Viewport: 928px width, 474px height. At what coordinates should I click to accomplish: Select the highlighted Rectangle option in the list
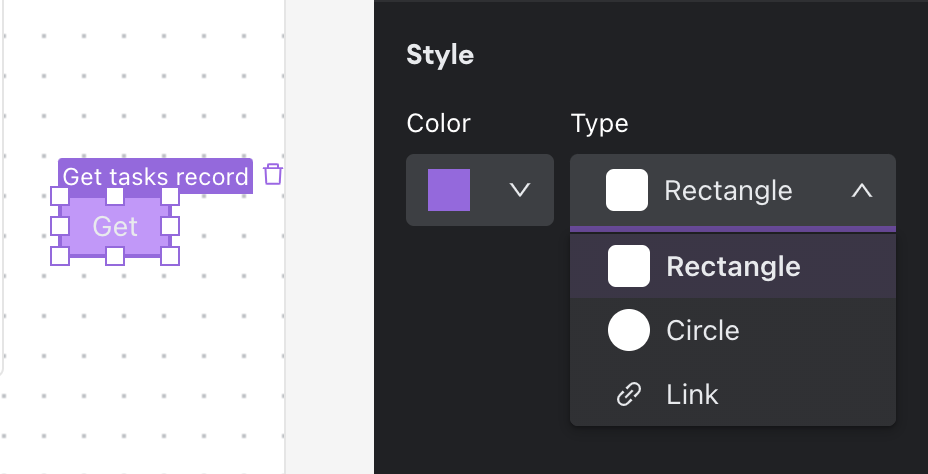click(733, 267)
